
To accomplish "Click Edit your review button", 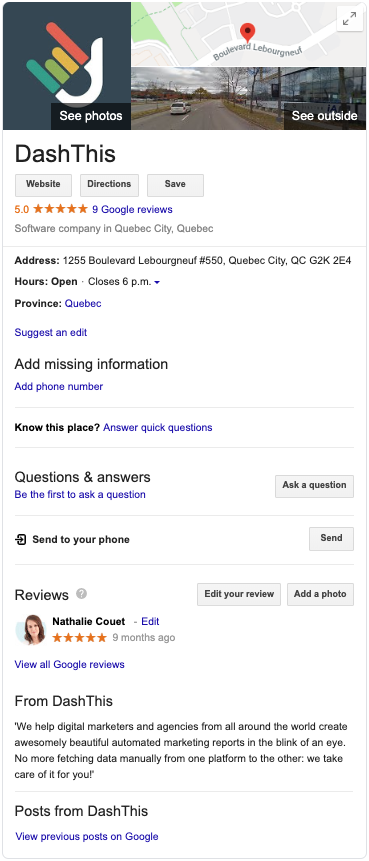I will (239, 594).
